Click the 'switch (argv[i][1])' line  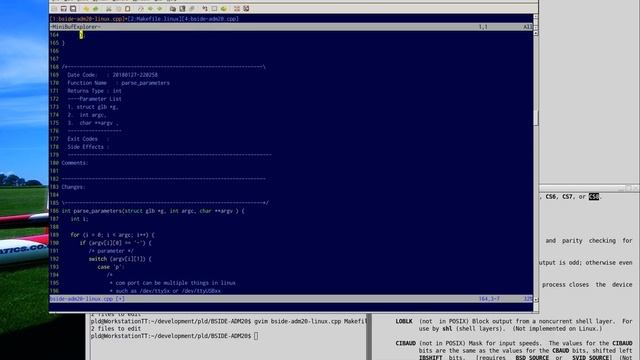click(120, 259)
